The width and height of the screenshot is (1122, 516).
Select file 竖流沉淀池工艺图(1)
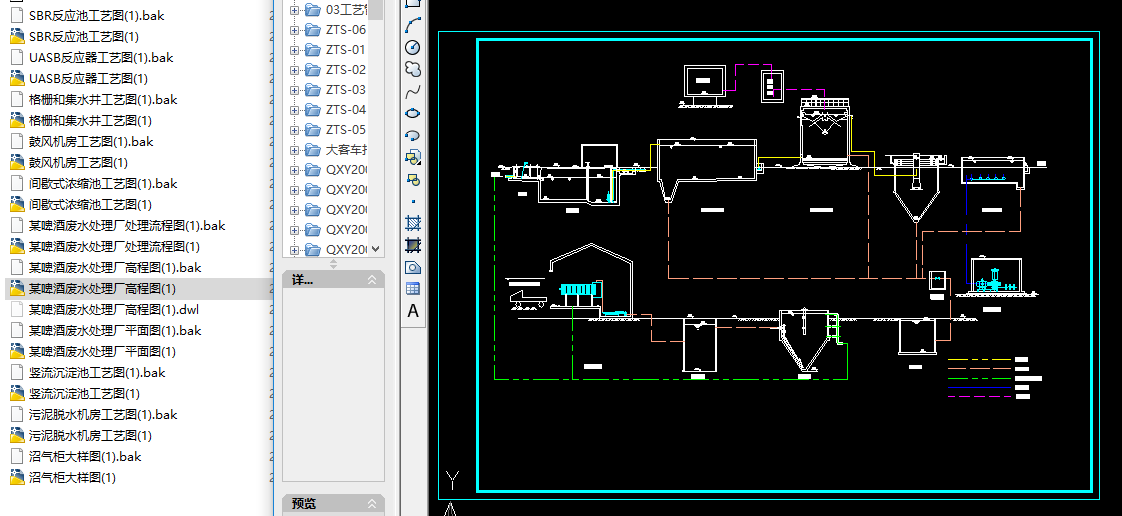coord(84,394)
